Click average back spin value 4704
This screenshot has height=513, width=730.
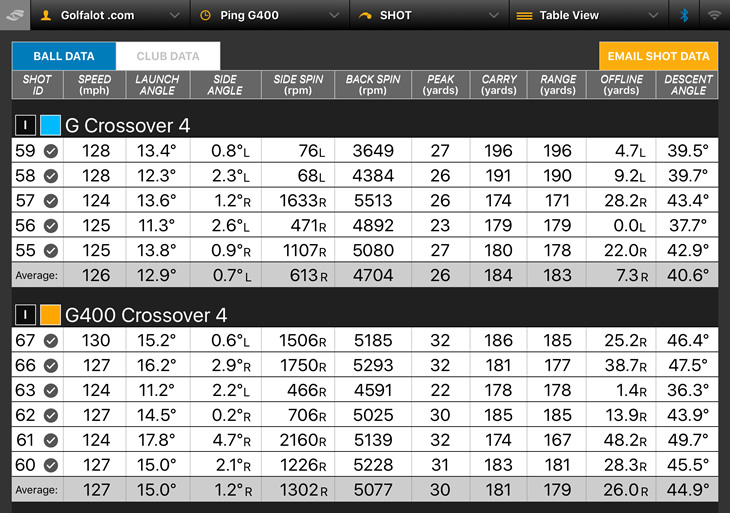pyautogui.click(x=373, y=276)
